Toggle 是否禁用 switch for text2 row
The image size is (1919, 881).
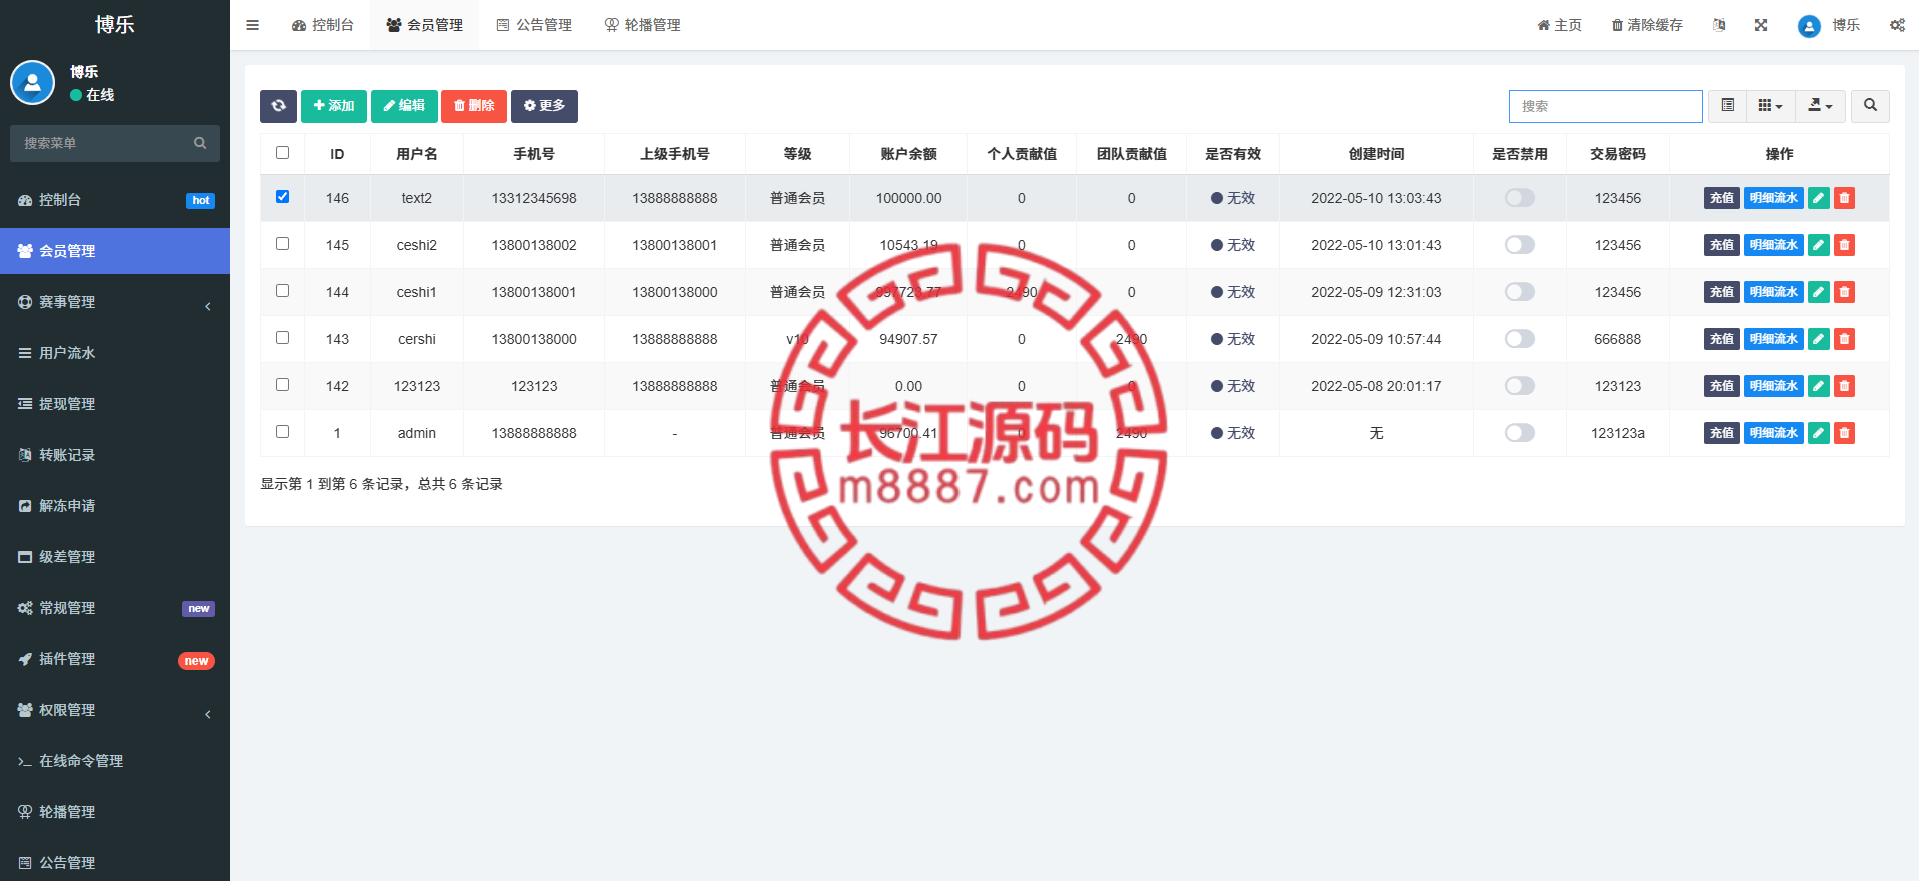[x=1520, y=198]
